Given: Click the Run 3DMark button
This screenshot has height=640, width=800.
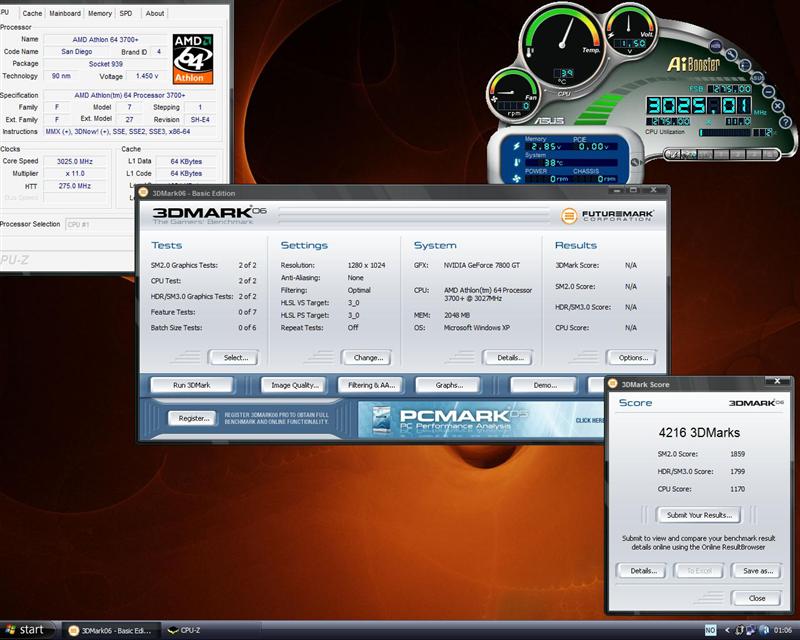Looking at the screenshot, I should 191,385.
